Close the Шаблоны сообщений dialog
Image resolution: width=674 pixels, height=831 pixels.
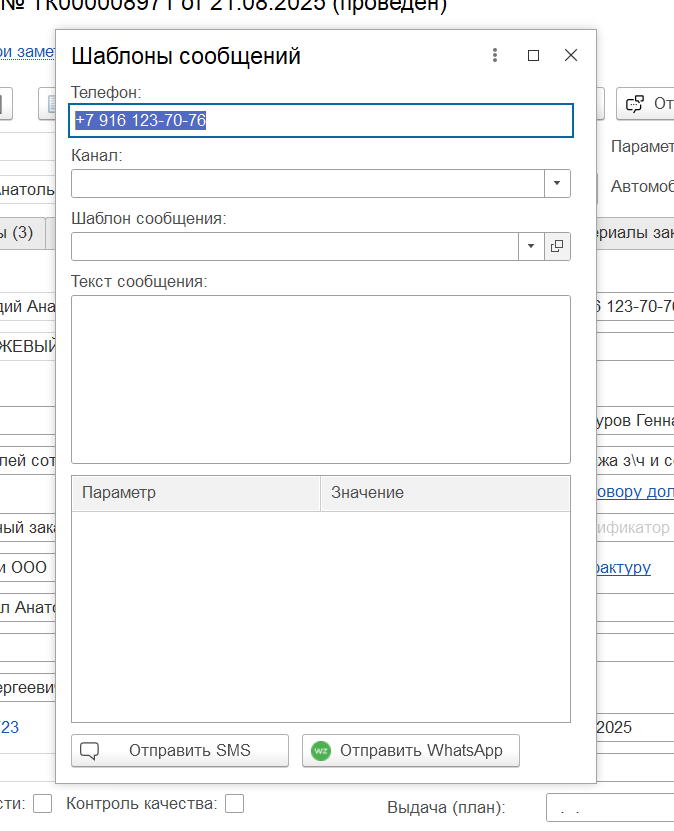[x=571, y=56]
